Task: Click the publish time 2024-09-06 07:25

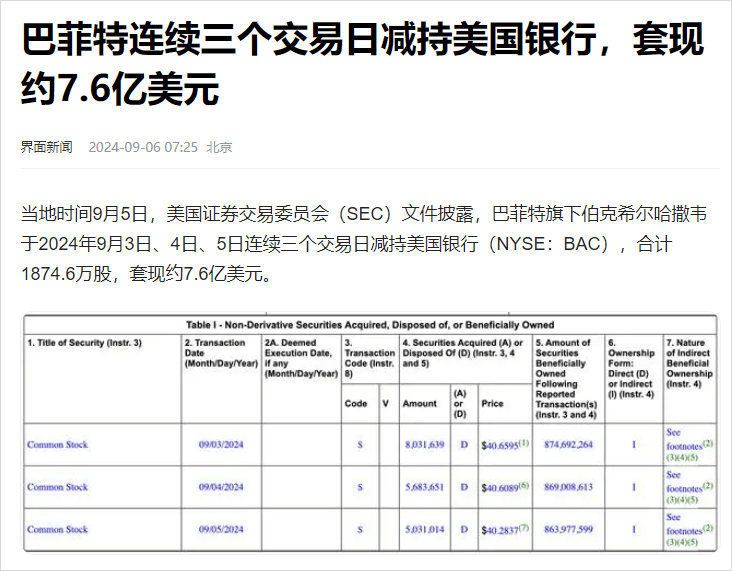Action: tap(143, 148)
